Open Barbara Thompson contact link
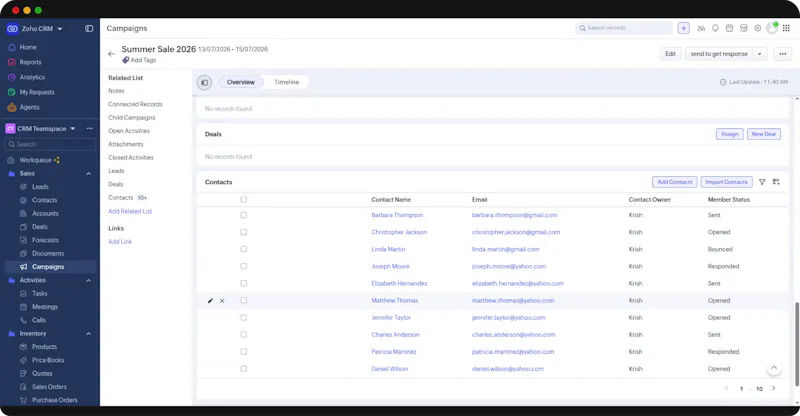This screenshot has width=800, height=416. click(x=397, y=215)
